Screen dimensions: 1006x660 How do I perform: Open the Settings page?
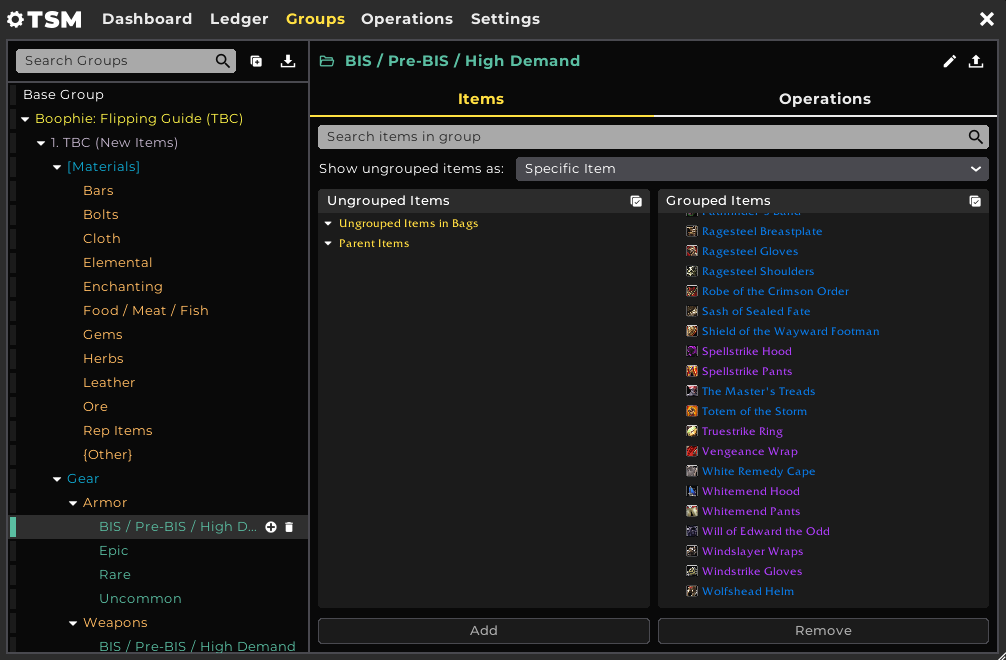tap(505, 19)
